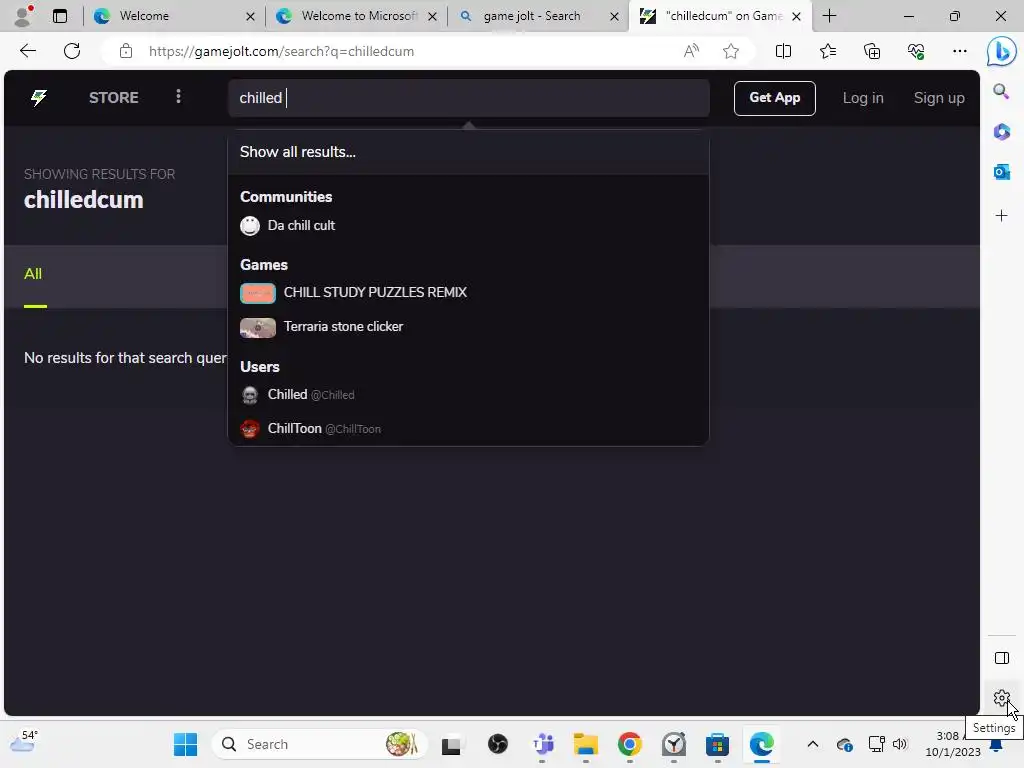Click the address bar URL
The width and height of the screenshot is (1024, 768).
click(x=281, y=52)
